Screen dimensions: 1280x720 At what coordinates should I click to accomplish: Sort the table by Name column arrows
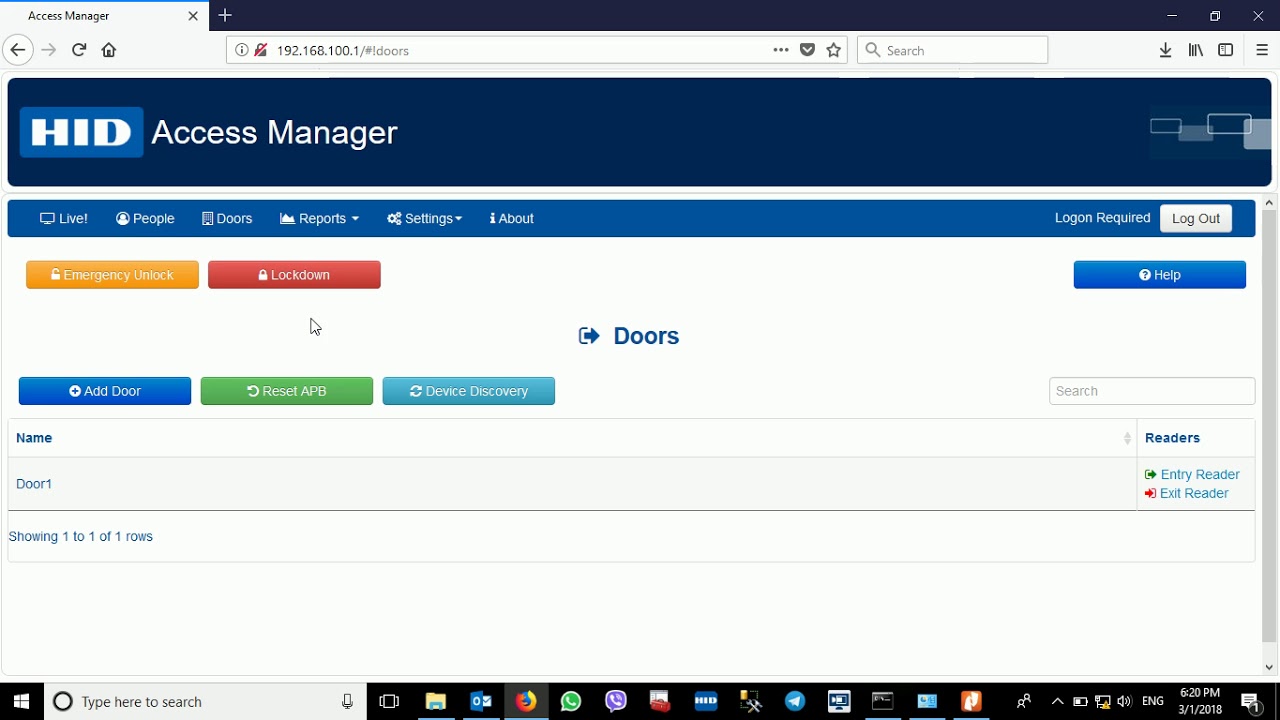coord(1127,438)
